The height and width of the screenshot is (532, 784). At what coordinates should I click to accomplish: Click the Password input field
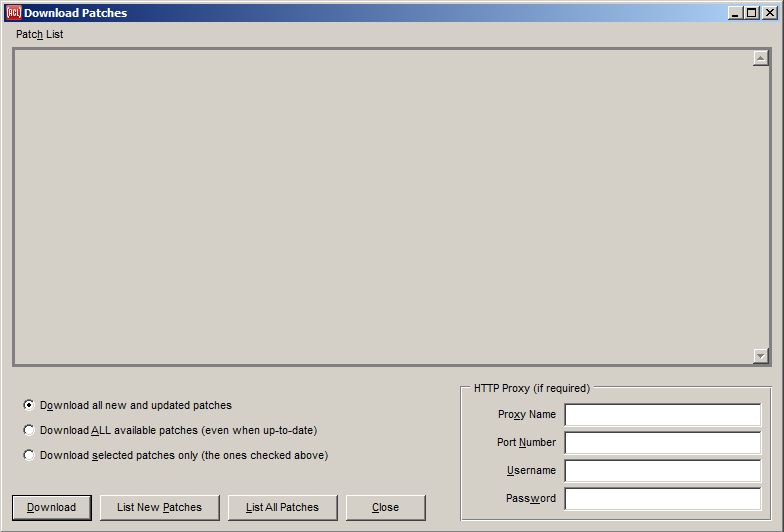click(x=662, y=499)
